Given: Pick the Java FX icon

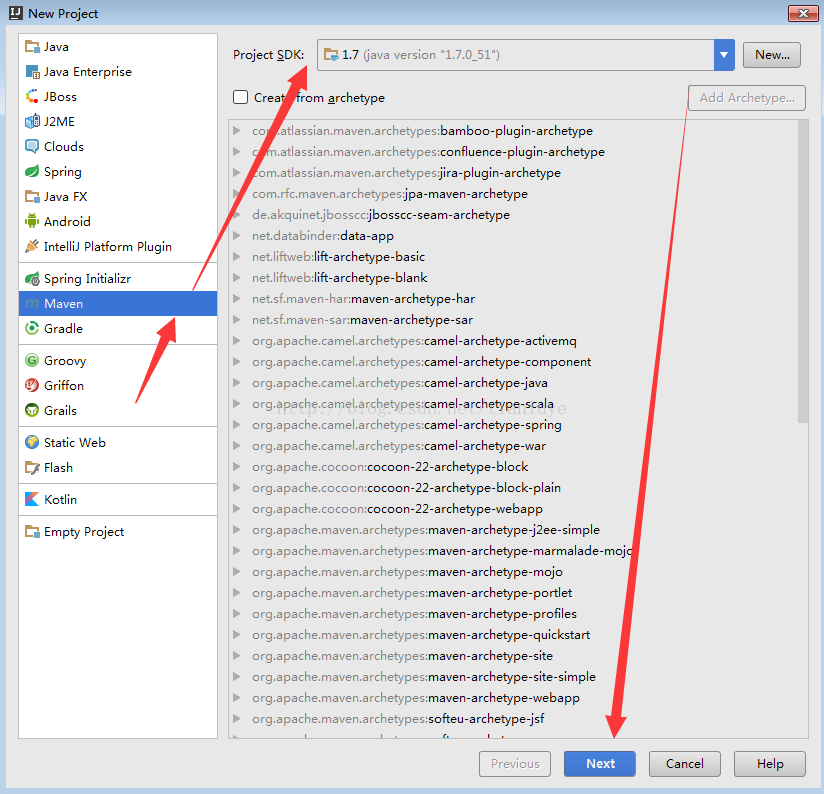Looking at the screenshot, I should click(x=32, y=197).
